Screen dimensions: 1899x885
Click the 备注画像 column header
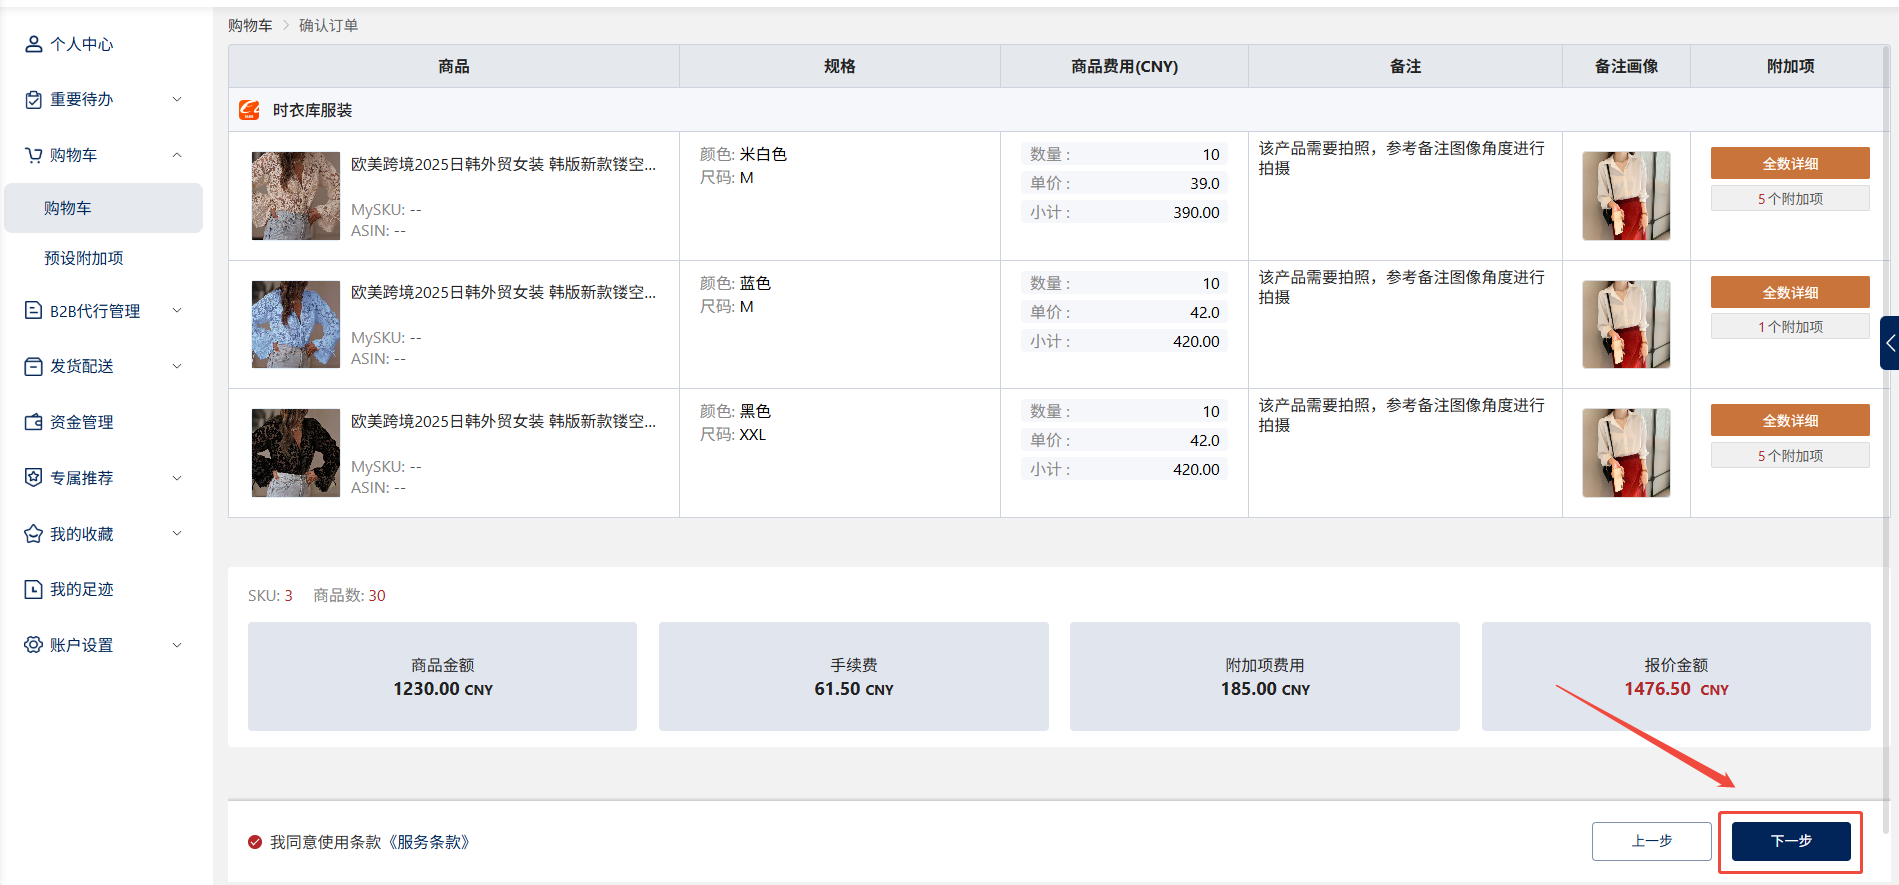click(1626, 66)
